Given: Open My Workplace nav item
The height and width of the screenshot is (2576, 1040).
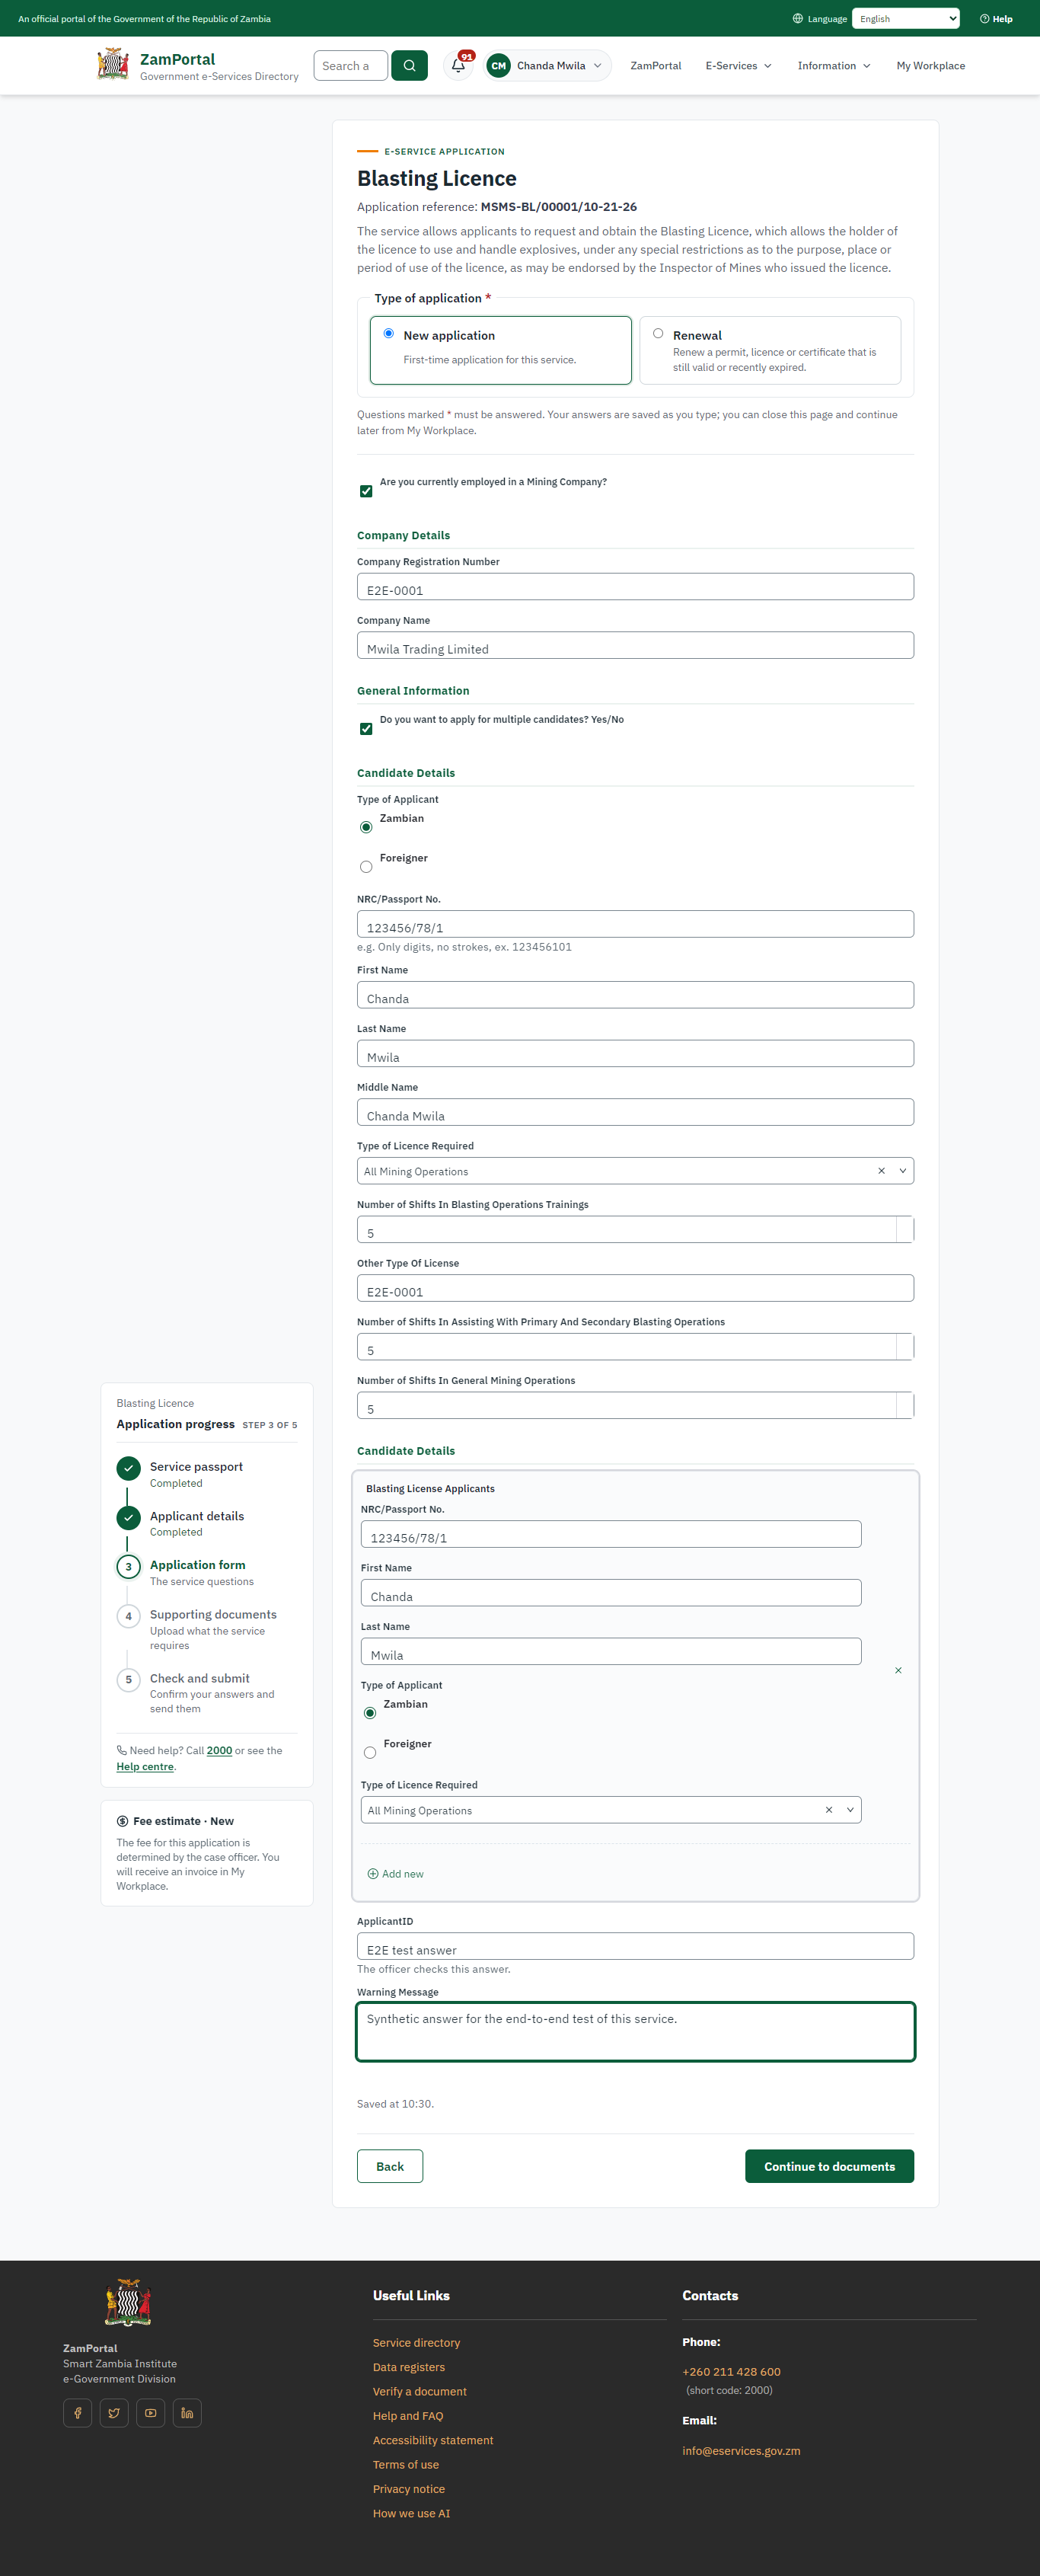Looking at the screenshot, I should [931, 66].
